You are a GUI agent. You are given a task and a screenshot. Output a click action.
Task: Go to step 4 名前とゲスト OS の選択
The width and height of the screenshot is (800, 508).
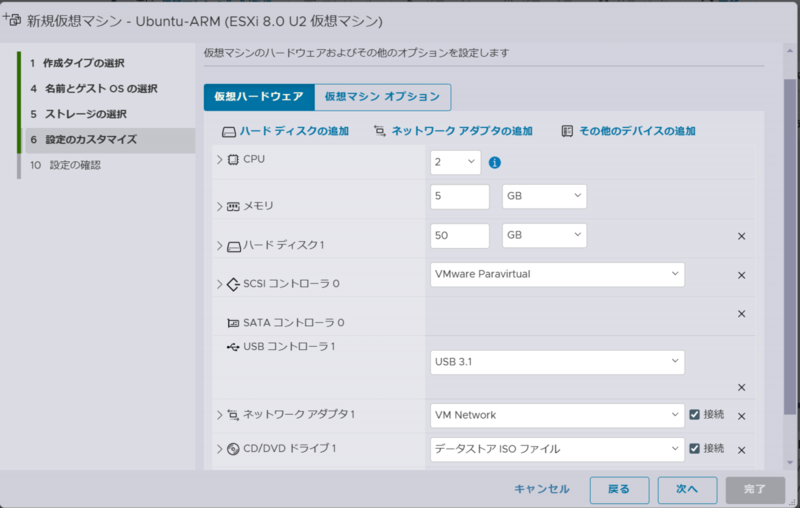tap(93, 89)
